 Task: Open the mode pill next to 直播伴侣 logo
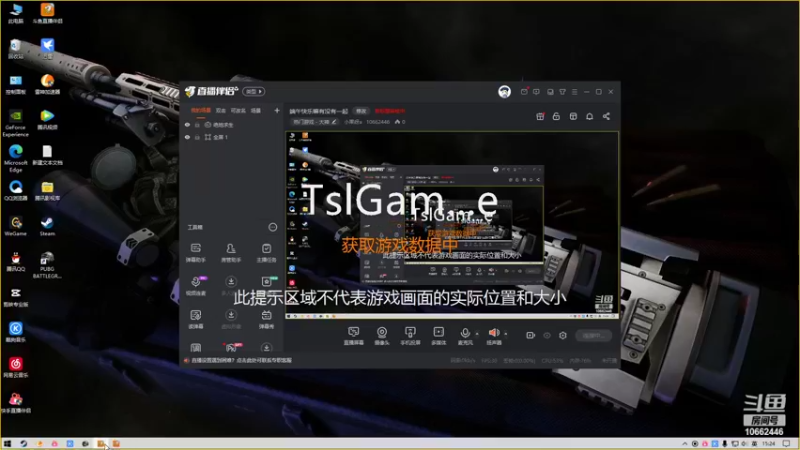254,91
